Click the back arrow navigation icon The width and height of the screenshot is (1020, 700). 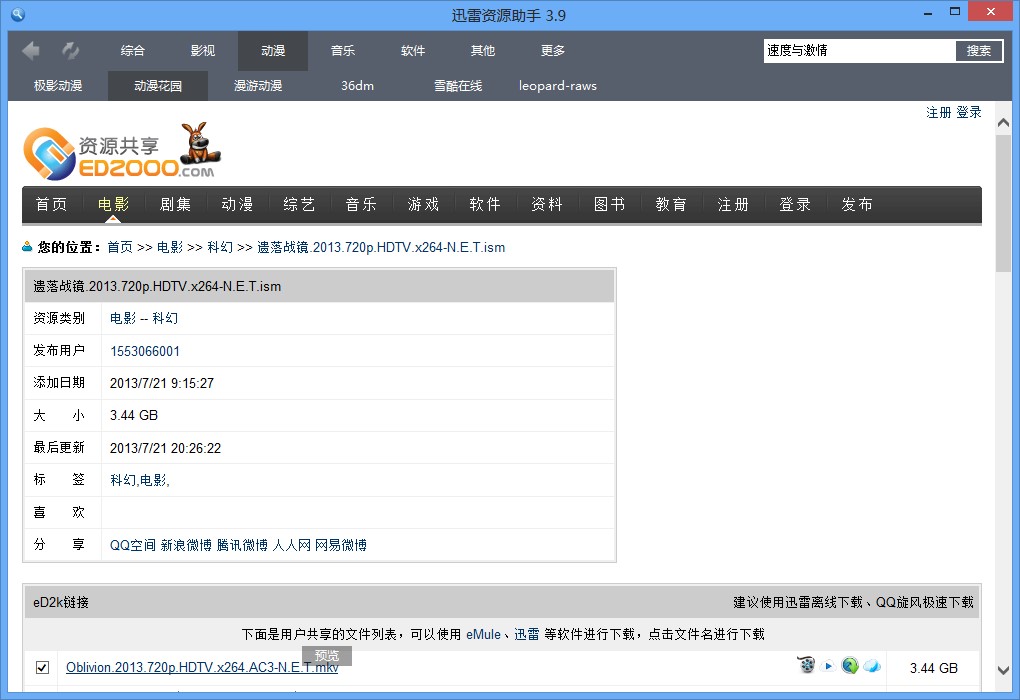click(31, 50)
